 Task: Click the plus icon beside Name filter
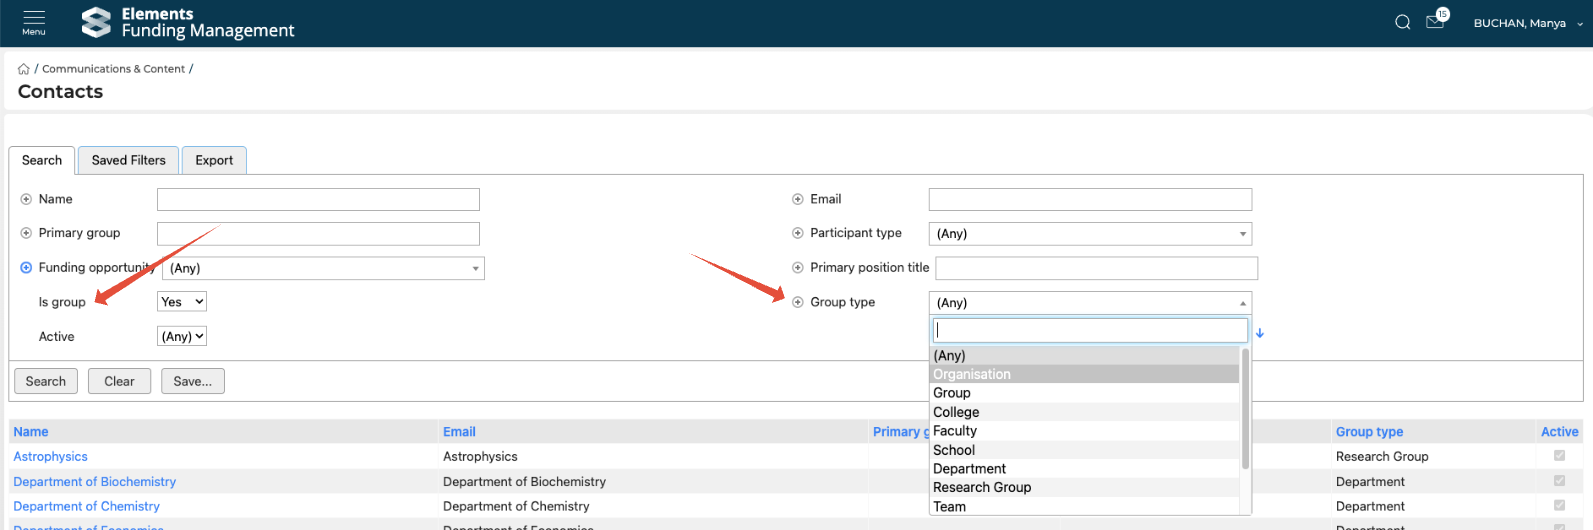pos(26,199)
